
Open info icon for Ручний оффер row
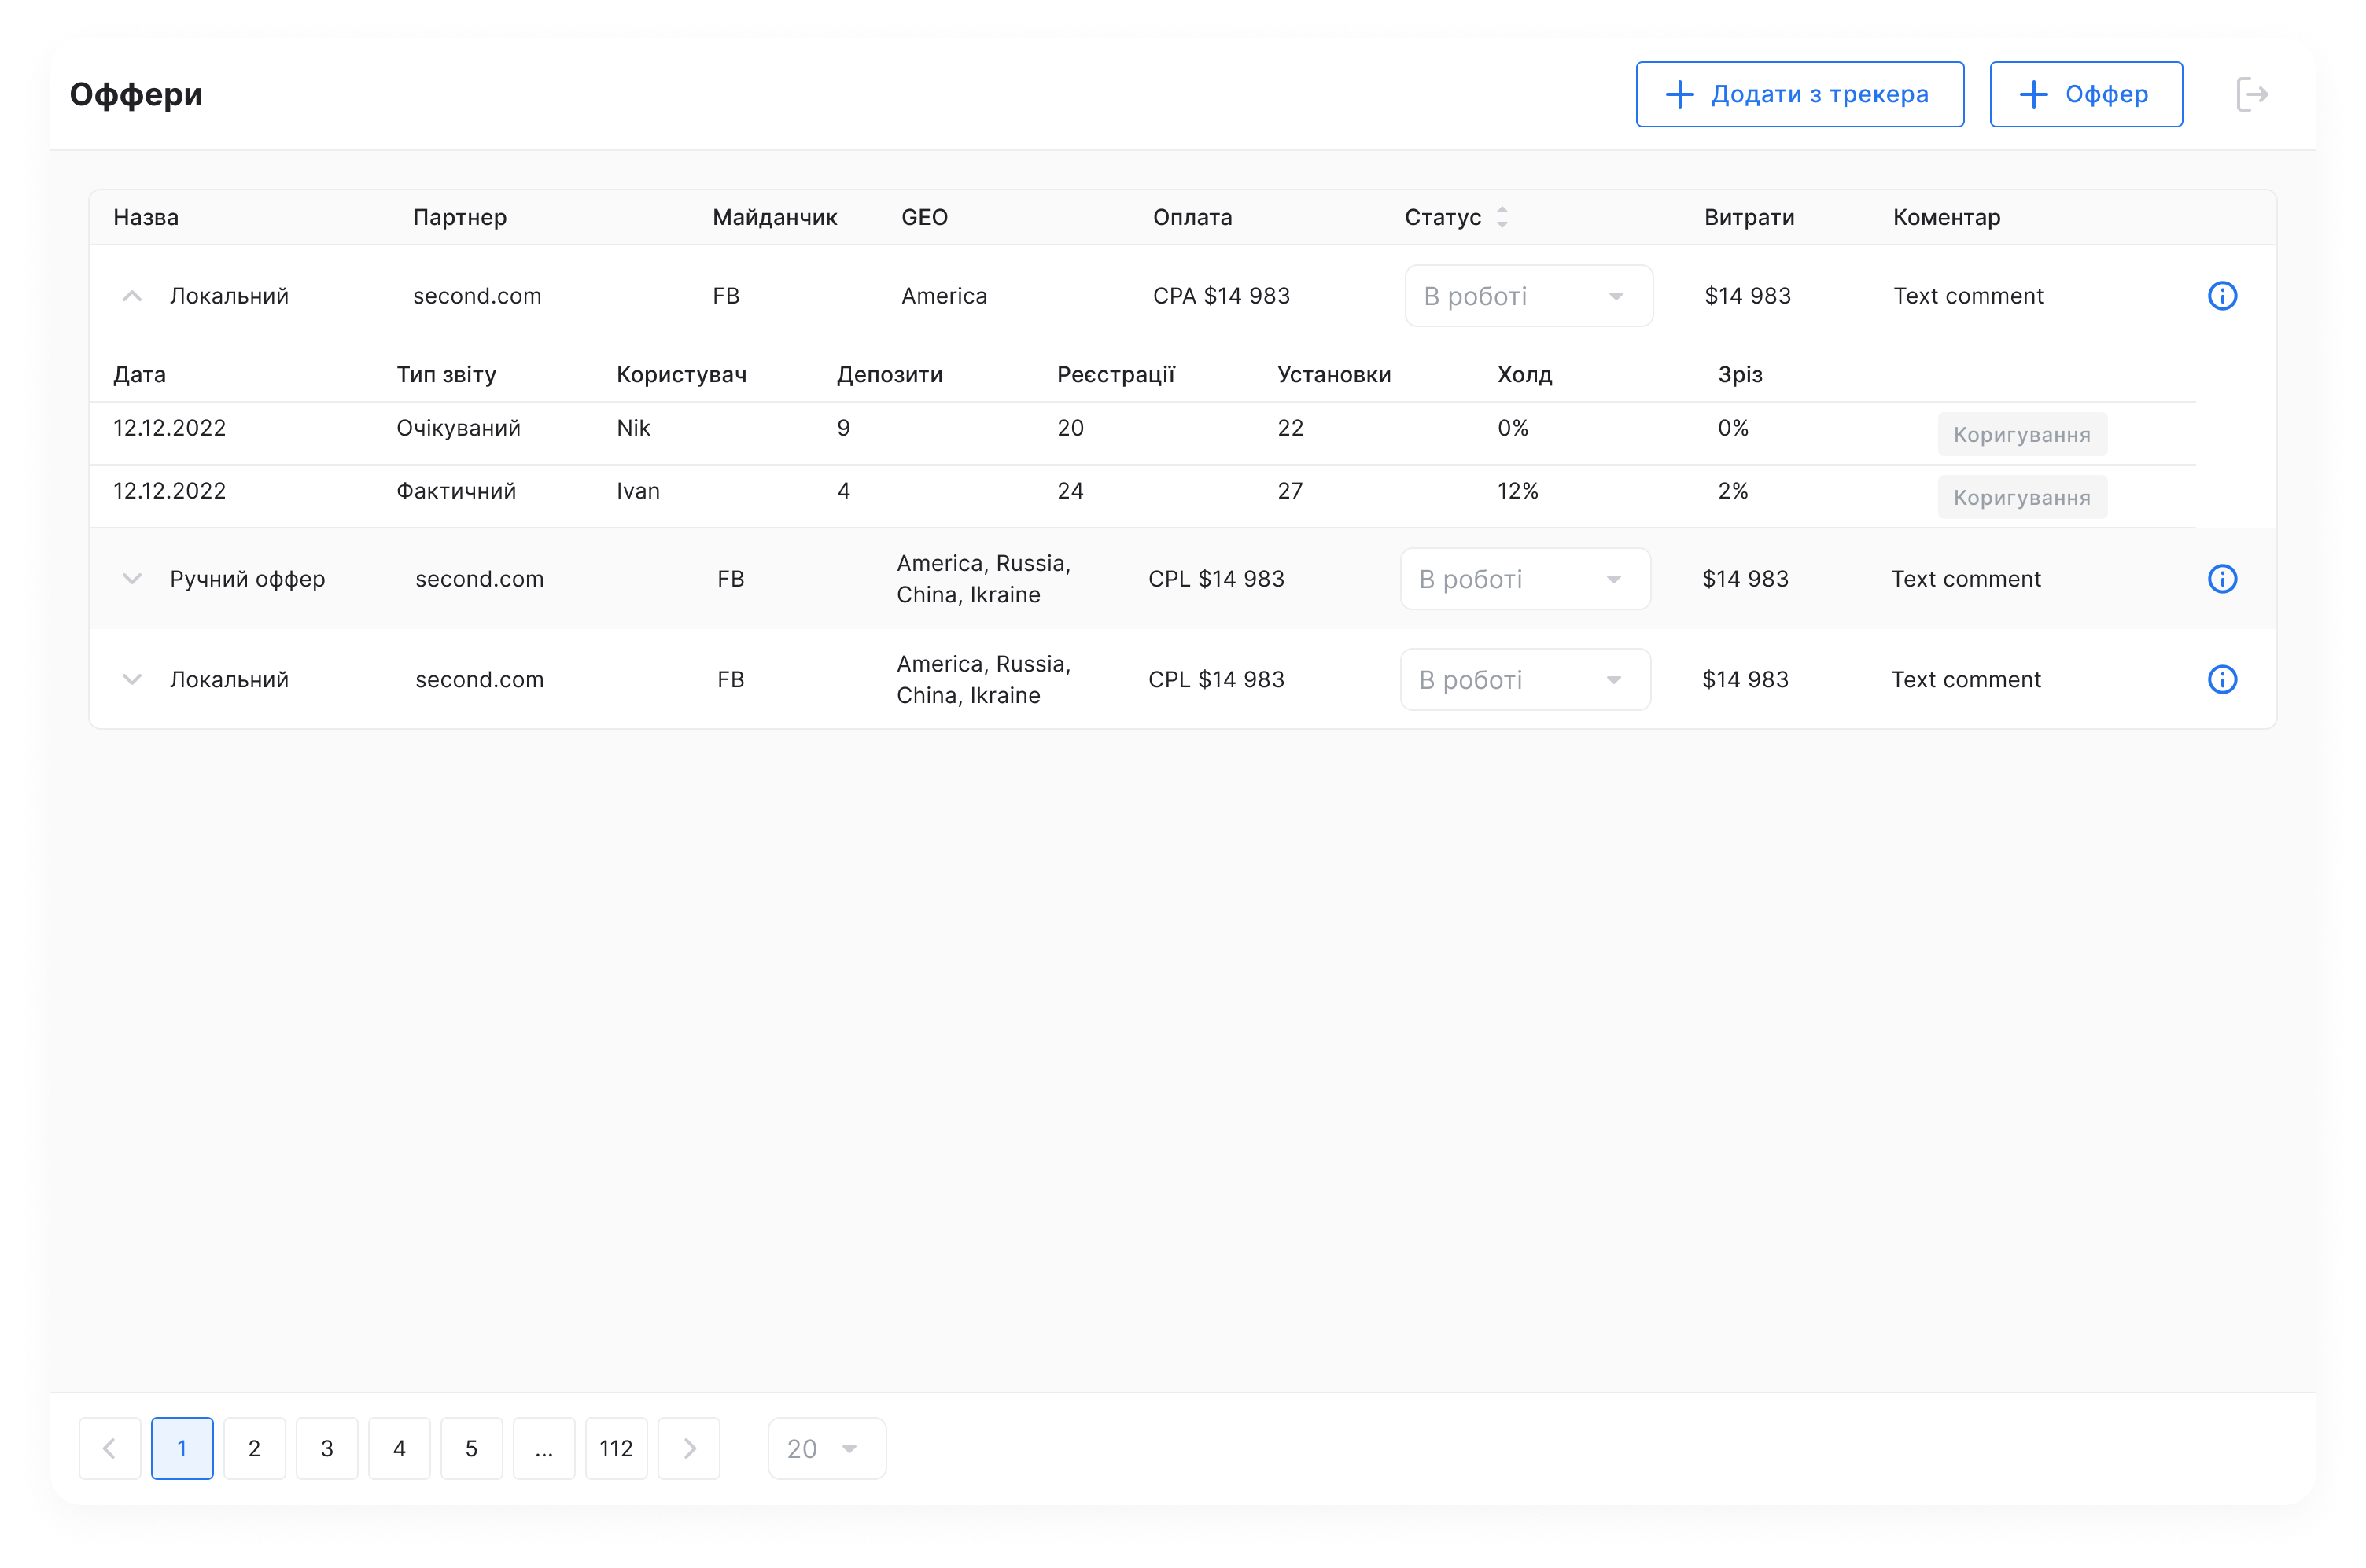point(2222,579)
